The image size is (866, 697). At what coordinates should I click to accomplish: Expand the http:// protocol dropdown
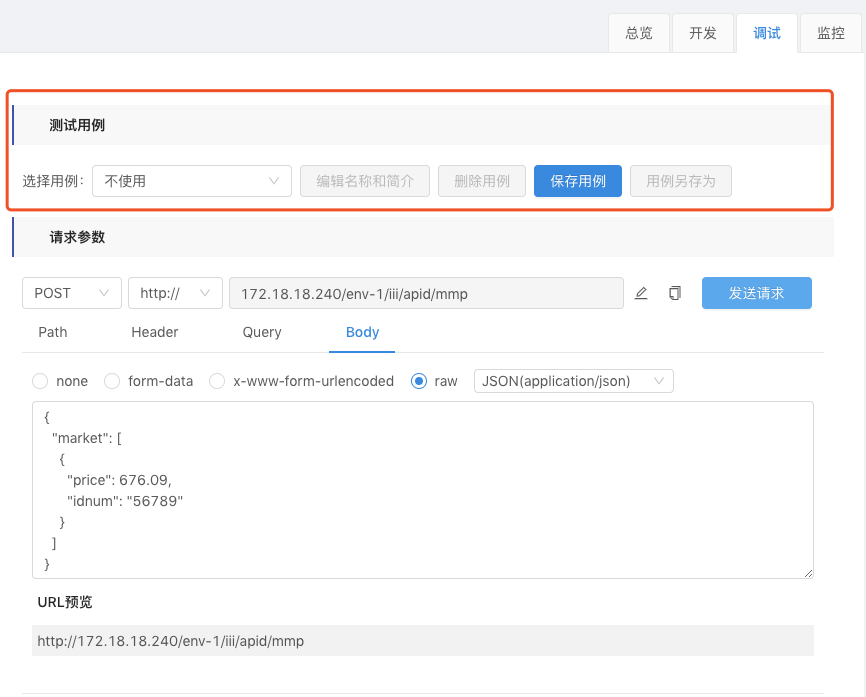(x=175, y=293)
